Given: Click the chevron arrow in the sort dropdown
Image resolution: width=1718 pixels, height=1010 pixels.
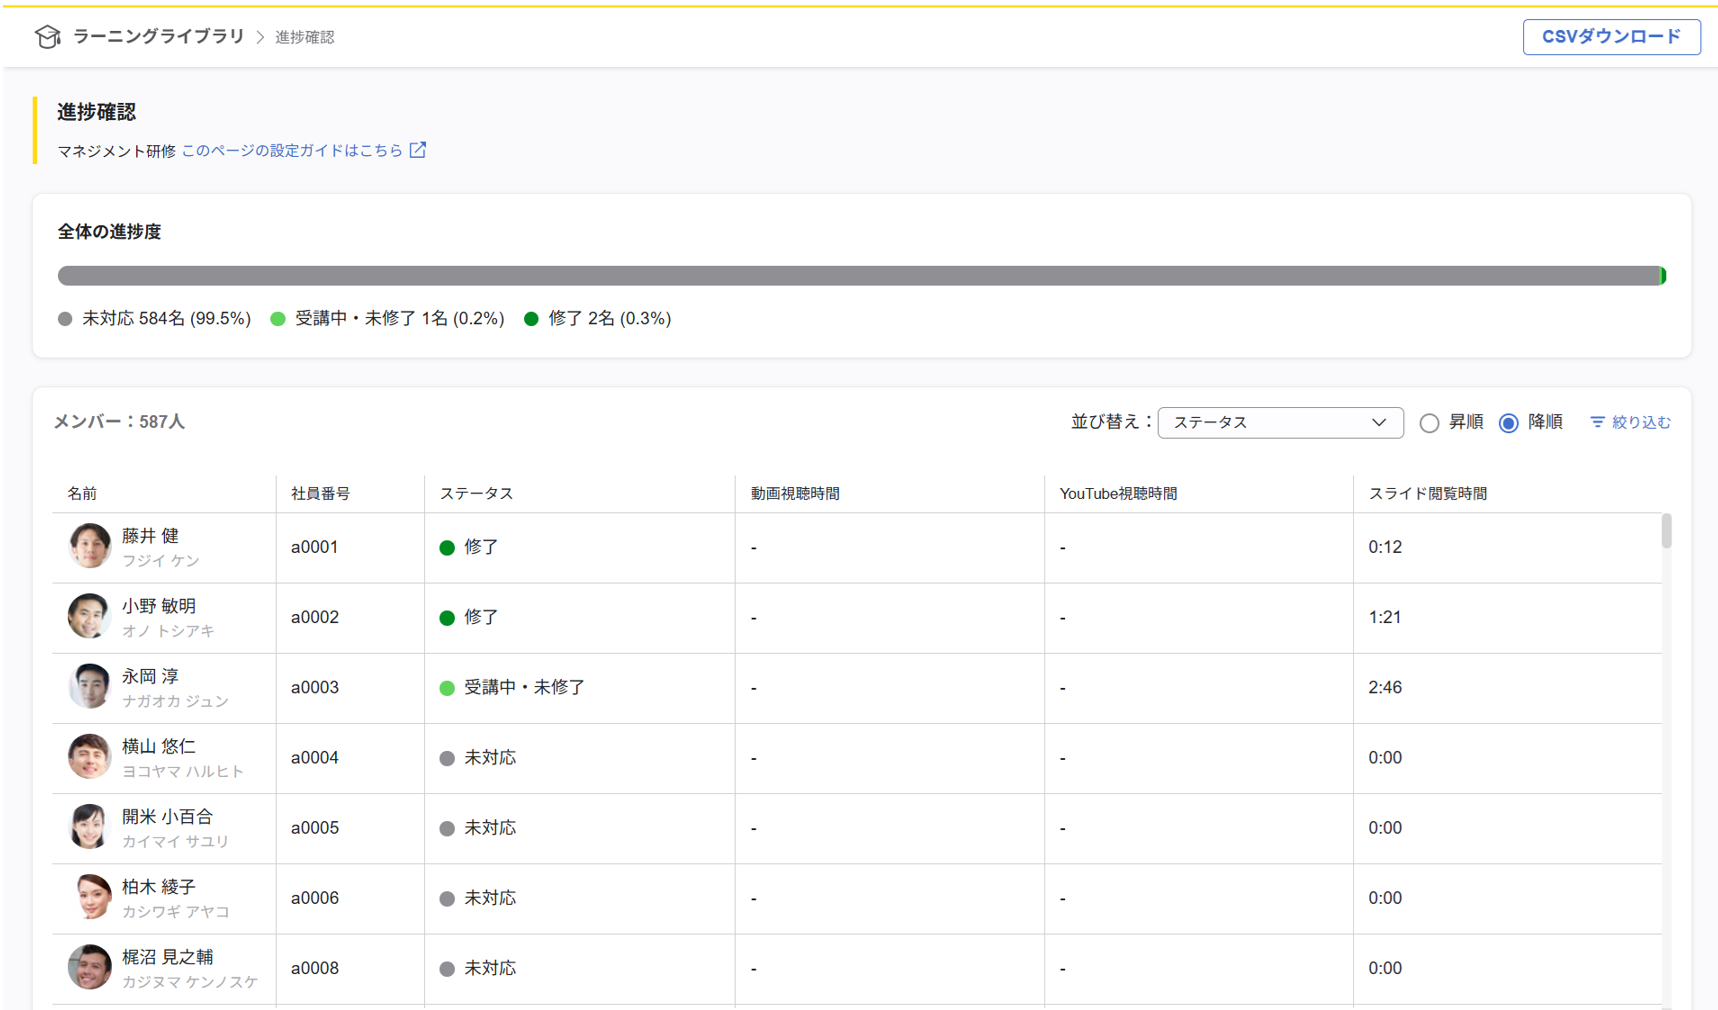Looking at the screenshot, I should pos(1379,423).
